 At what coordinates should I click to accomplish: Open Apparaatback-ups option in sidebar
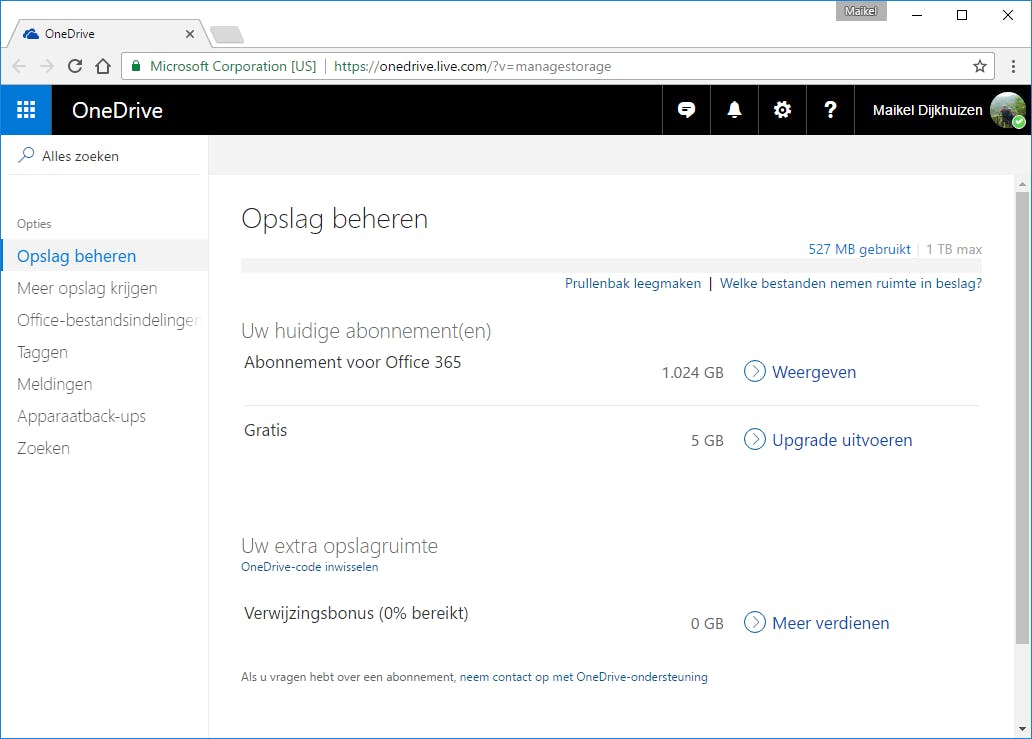(x=81, y=416)
